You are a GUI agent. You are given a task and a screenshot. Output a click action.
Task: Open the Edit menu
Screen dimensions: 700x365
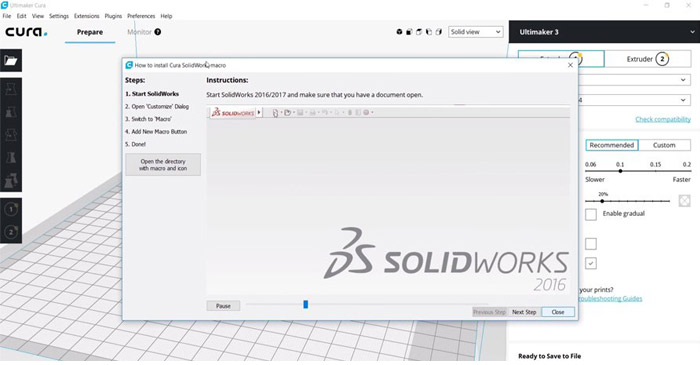21,16
